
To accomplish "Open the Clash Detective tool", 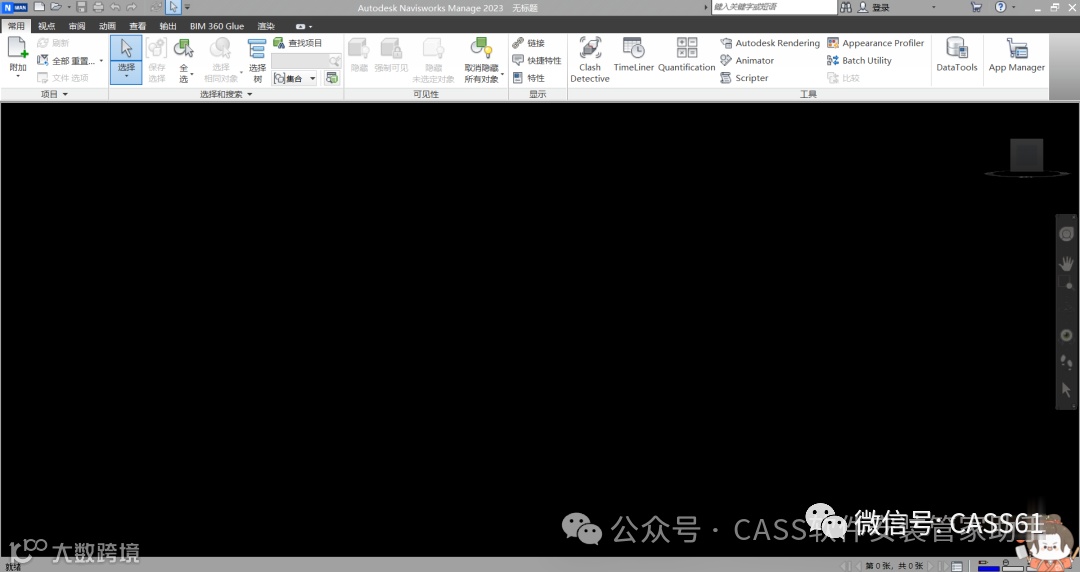I will point(590,60).
